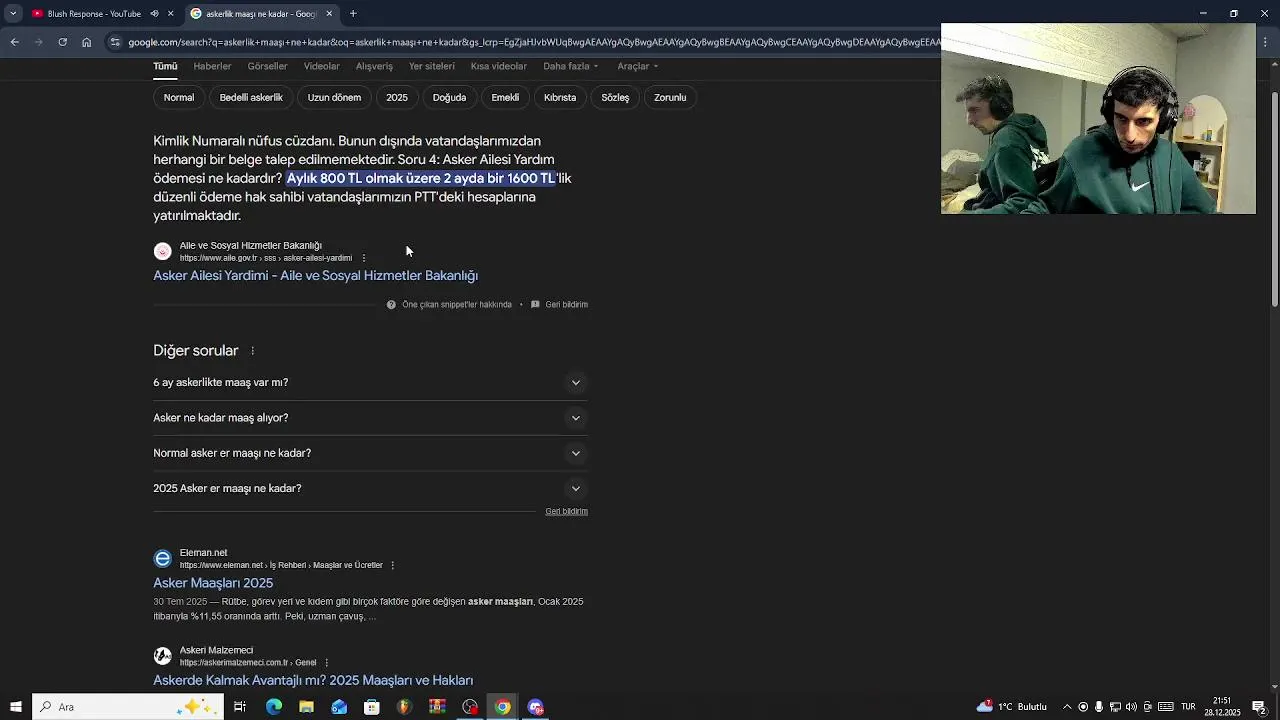Select the Zorunlu filter chip

[x=670, y=97]
